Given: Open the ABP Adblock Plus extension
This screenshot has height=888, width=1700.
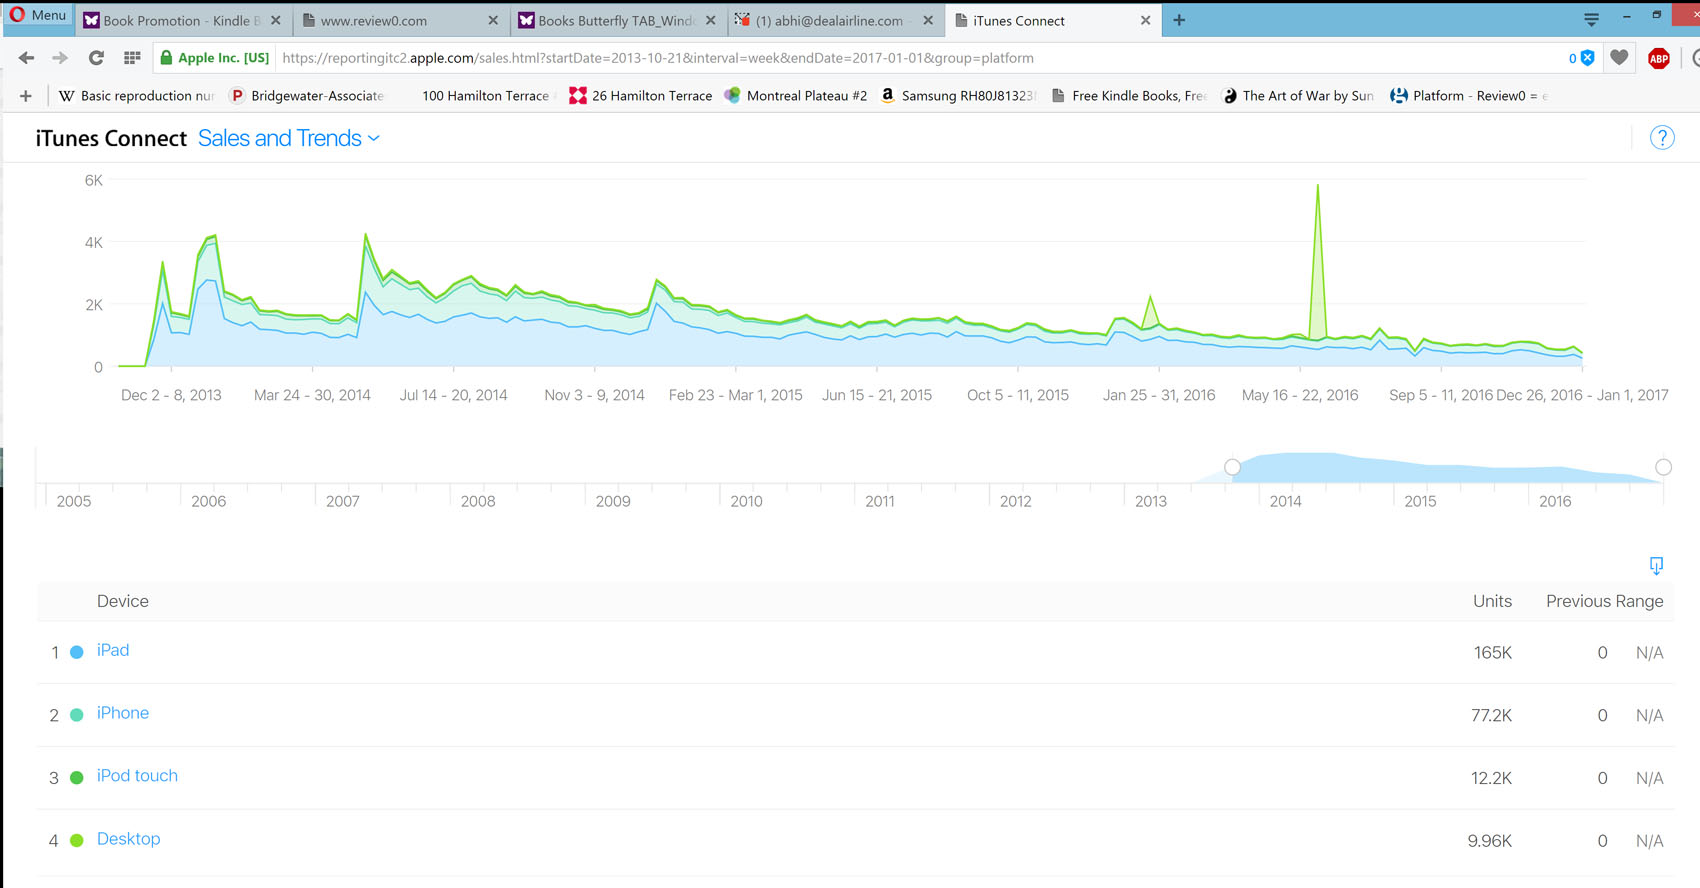Looking at the screenshot, I should tap(1659, 58).
